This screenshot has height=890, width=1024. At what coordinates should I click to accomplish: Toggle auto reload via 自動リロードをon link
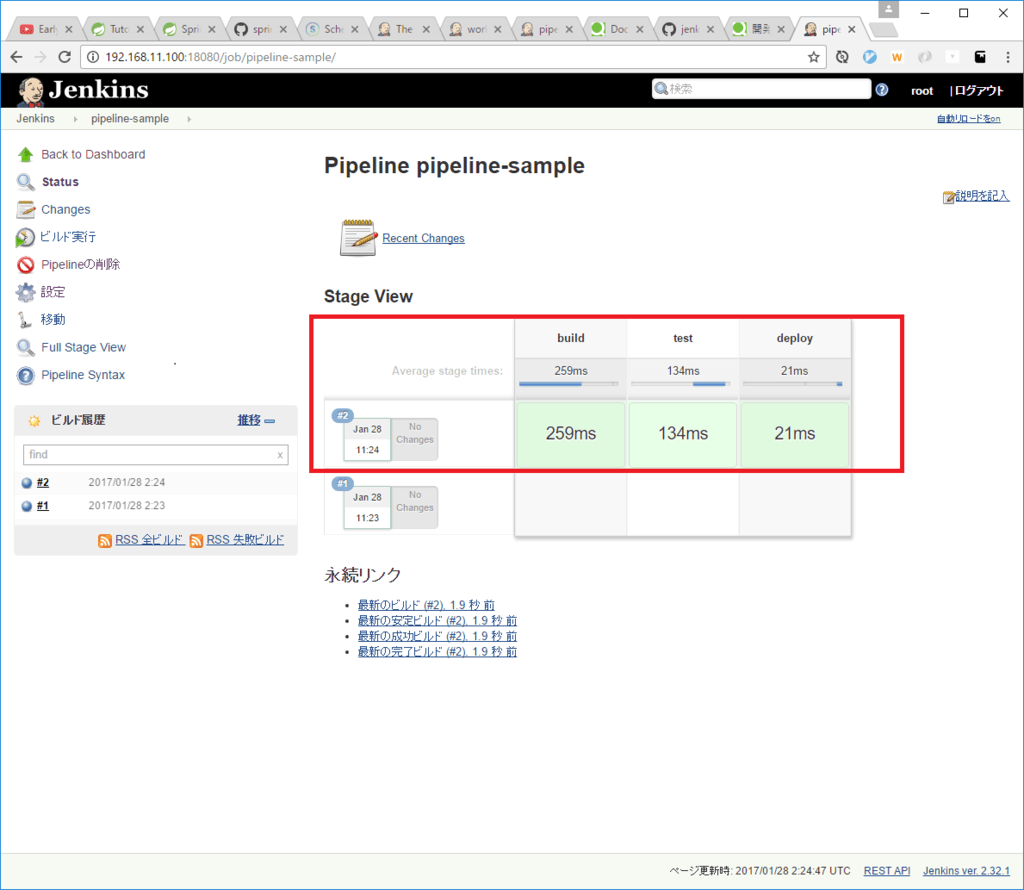(x=968, y=119)
